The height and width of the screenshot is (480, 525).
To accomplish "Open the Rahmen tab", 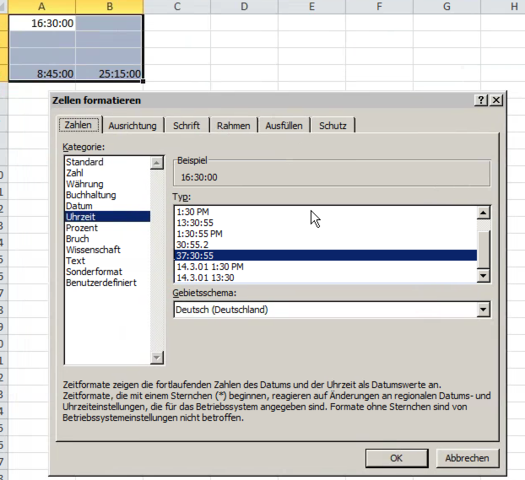I will click(233, 126).
